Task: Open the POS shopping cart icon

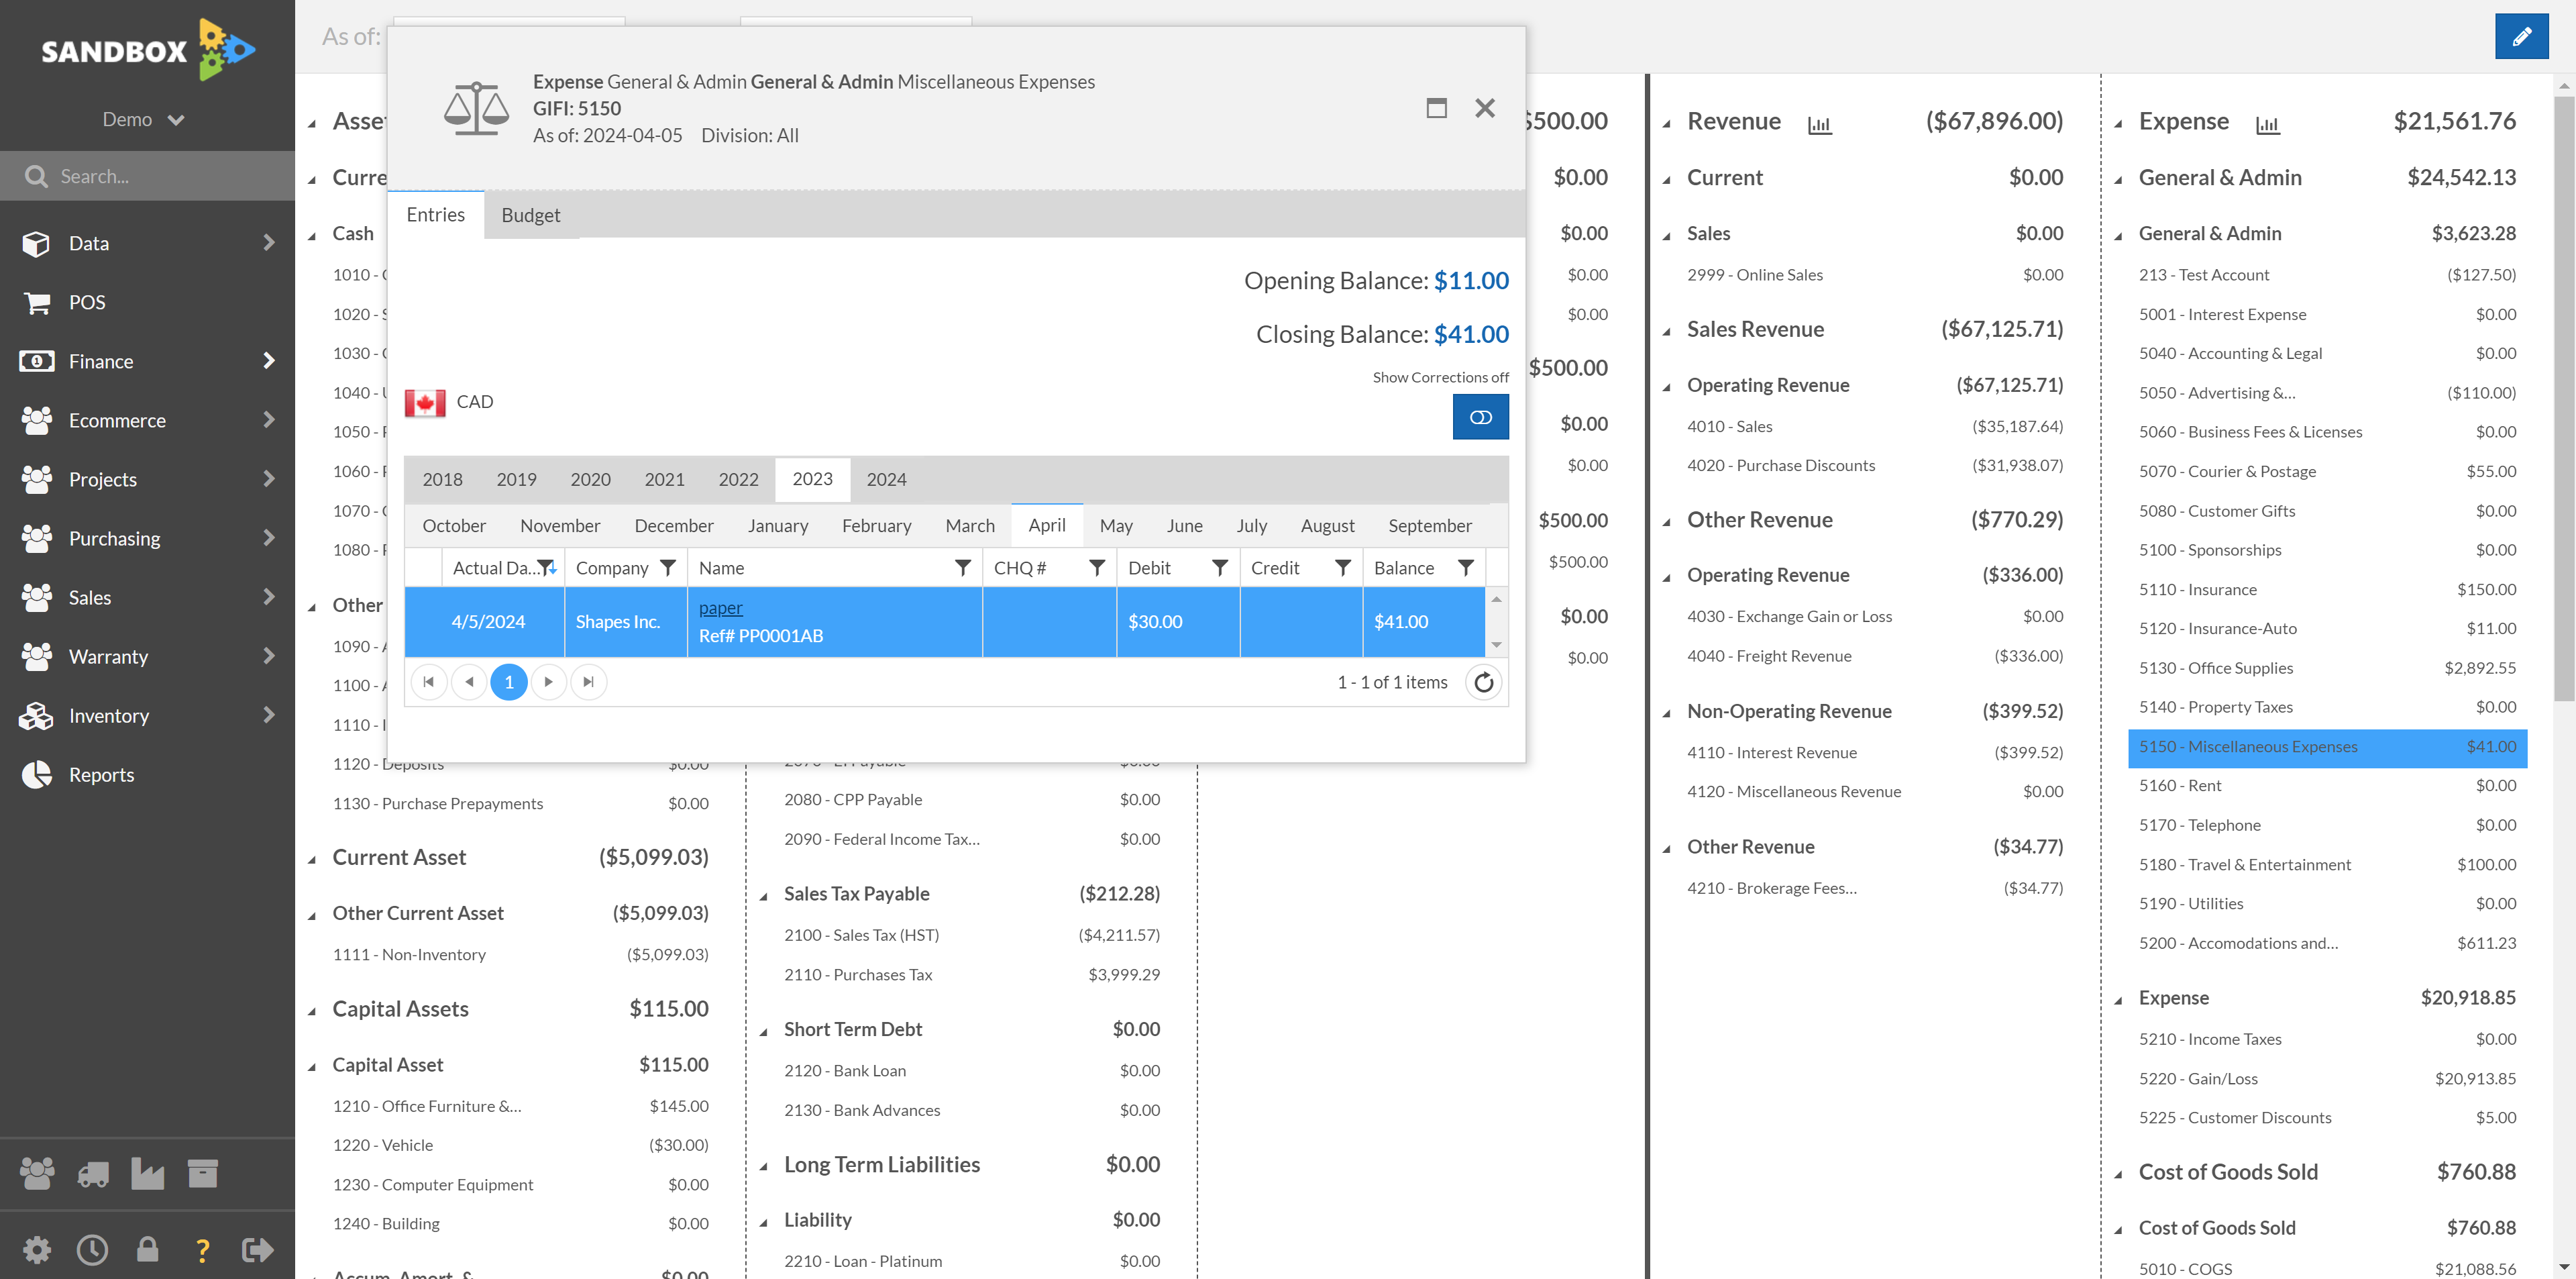Action: (36, 302)
